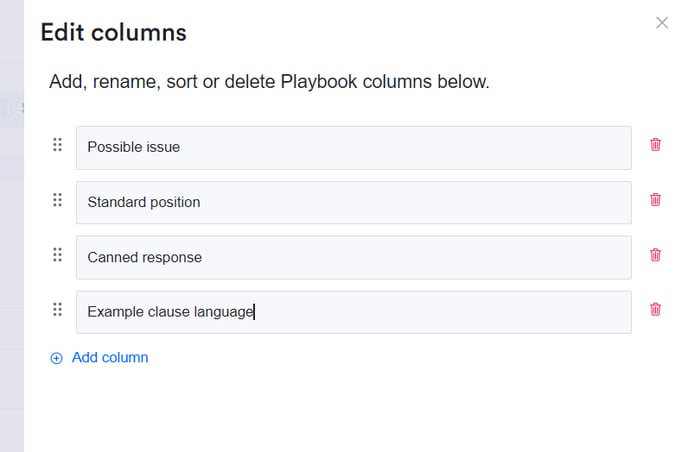Viewport: 688px width, 452px height.
Task: Click drag handle beside Standard position
Action: point(57,200)
